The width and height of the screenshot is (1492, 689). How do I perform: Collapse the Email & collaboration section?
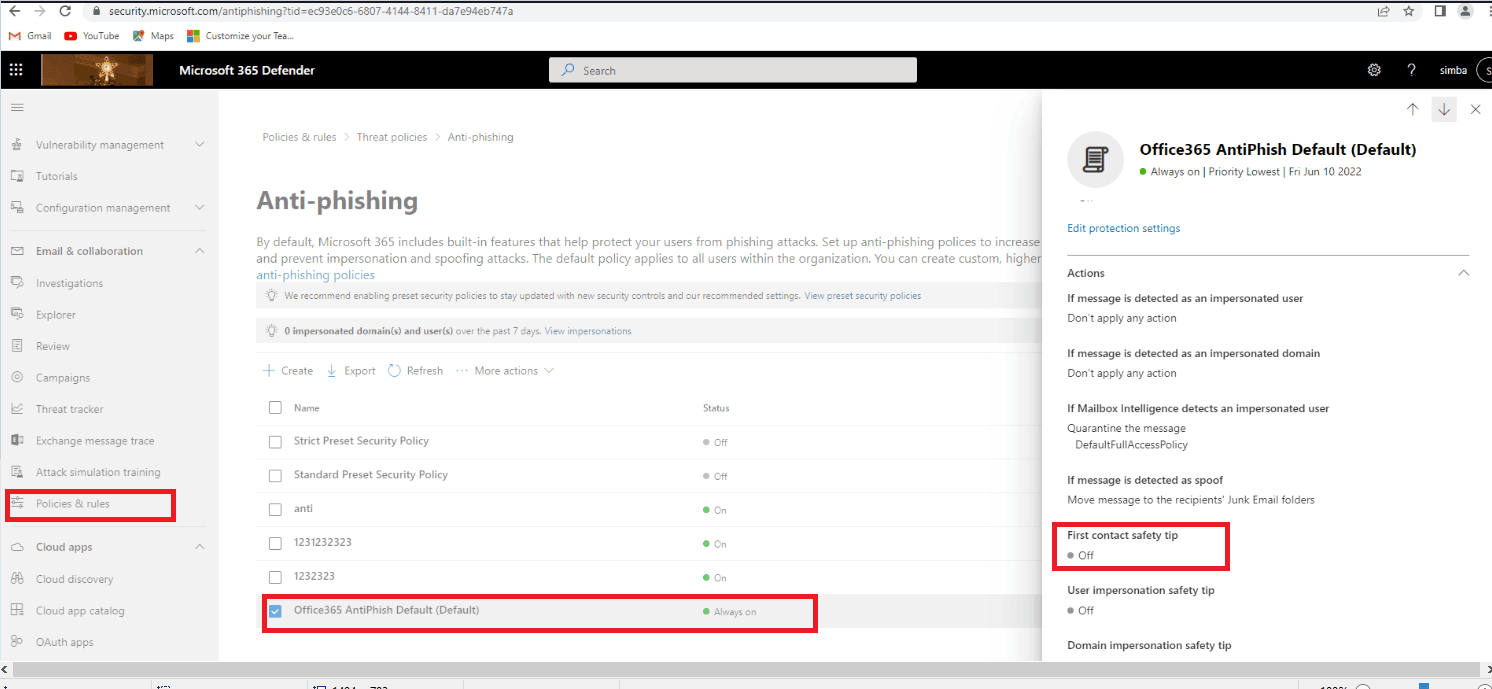click(x=198, y=251)
